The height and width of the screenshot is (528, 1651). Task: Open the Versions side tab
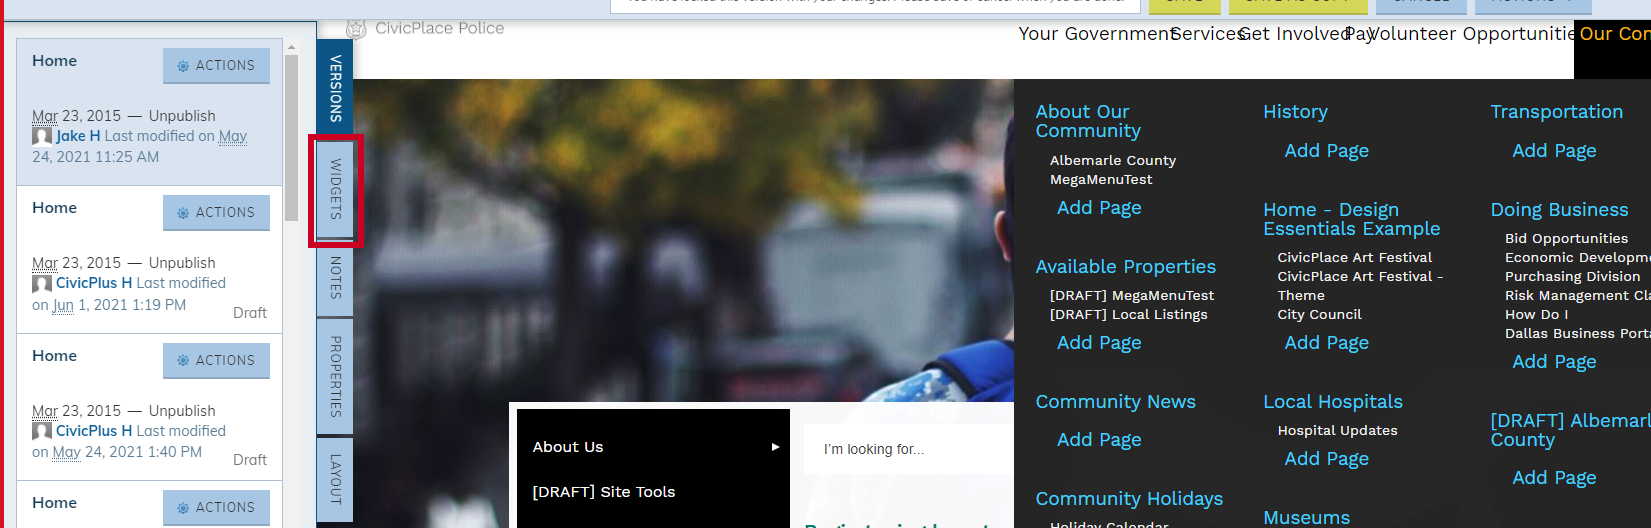pos(335,88)
